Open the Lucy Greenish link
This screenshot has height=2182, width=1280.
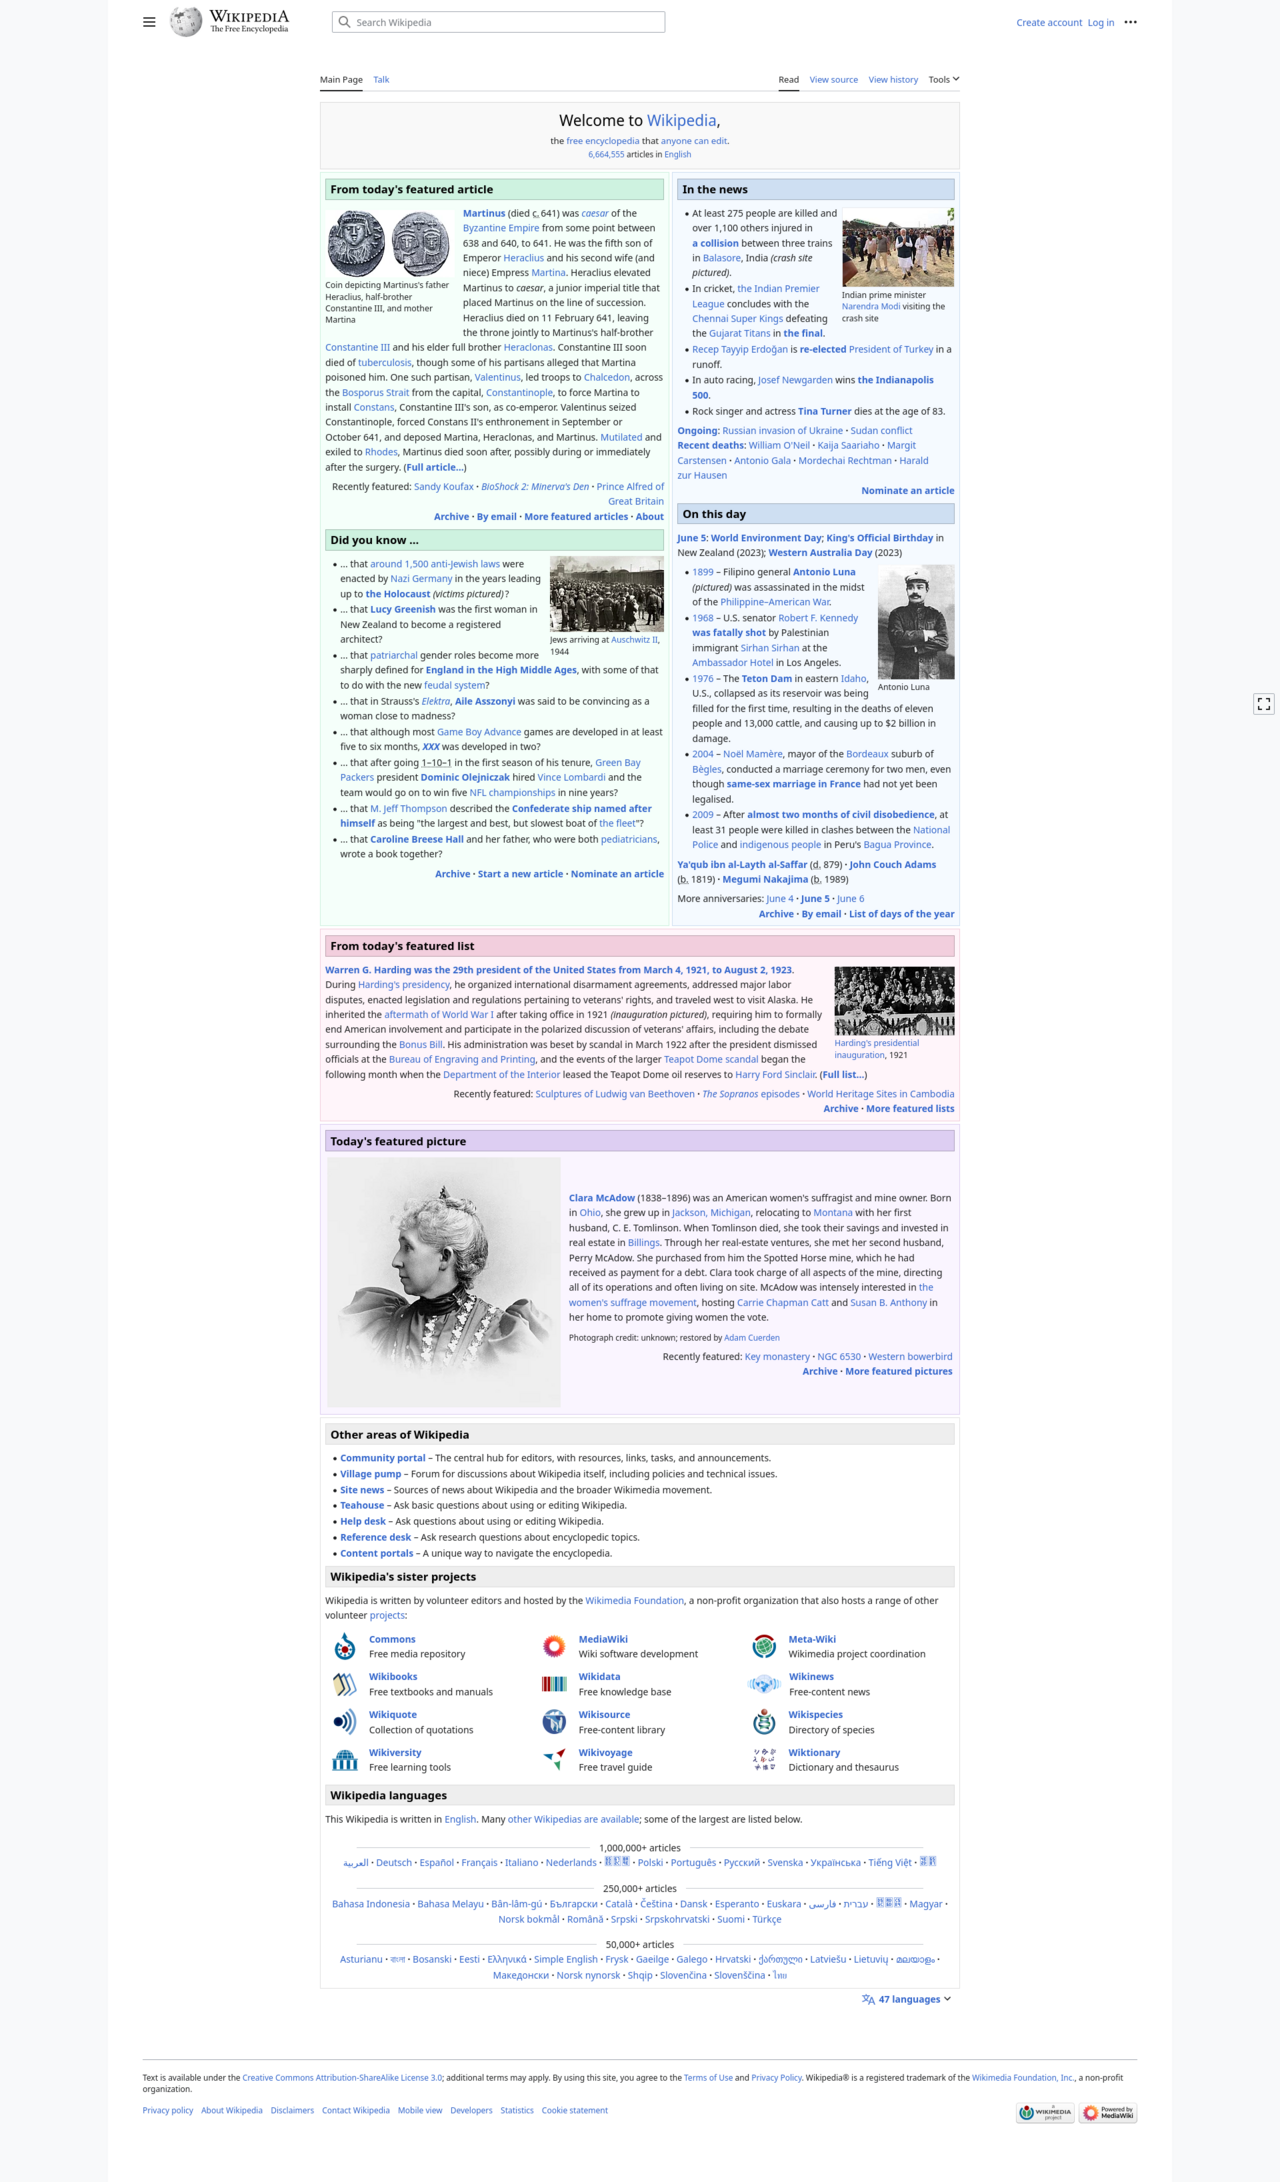tap(403, 609)
